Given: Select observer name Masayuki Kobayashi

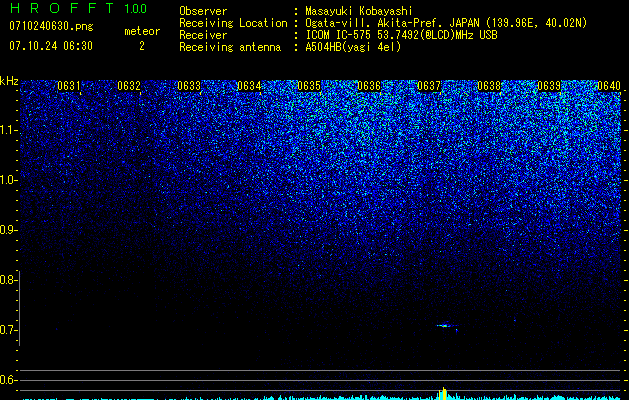Looking at the screenshot, I should pyautogui.click(x=359, y=11).
